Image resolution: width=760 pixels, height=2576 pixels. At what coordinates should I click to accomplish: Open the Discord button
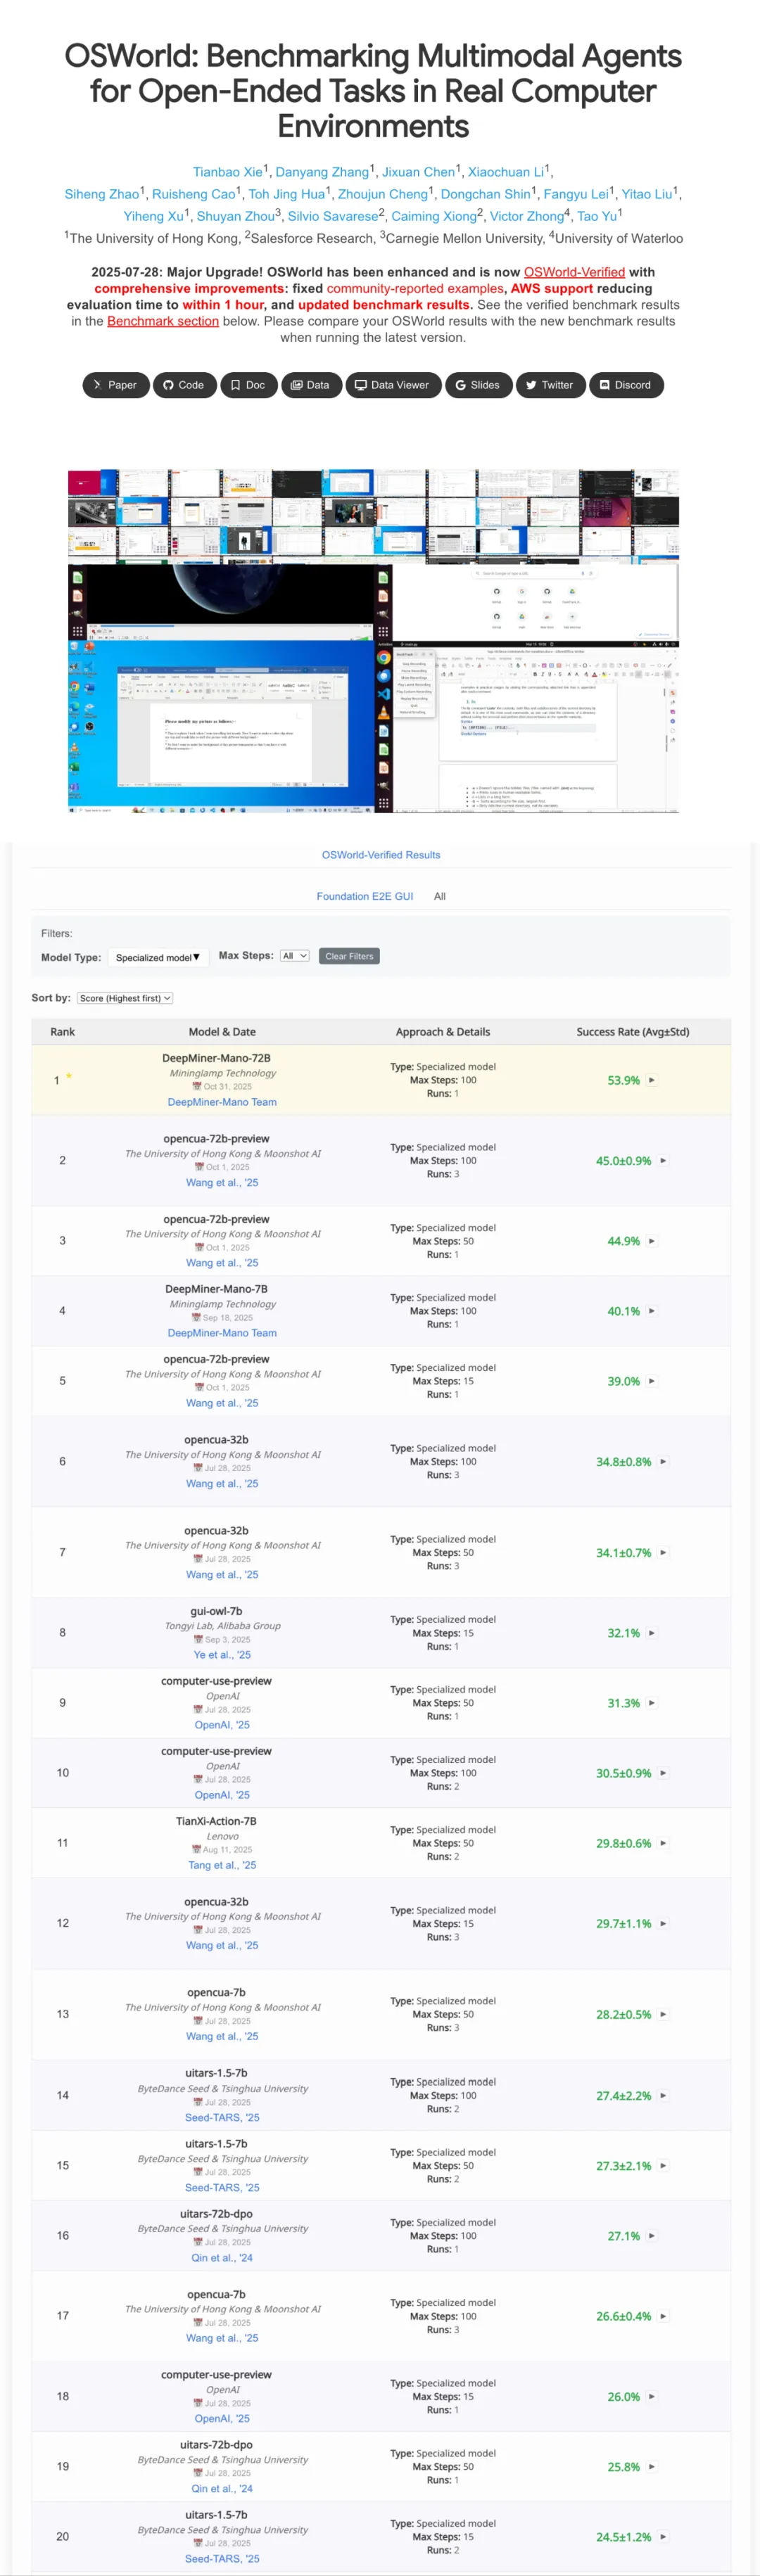click(x=625, y=385)
